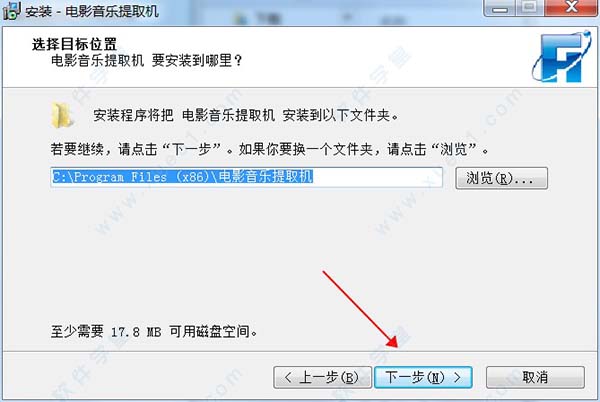Click the 安装 - 电影音乐提取机 window title

pos(92,11)
